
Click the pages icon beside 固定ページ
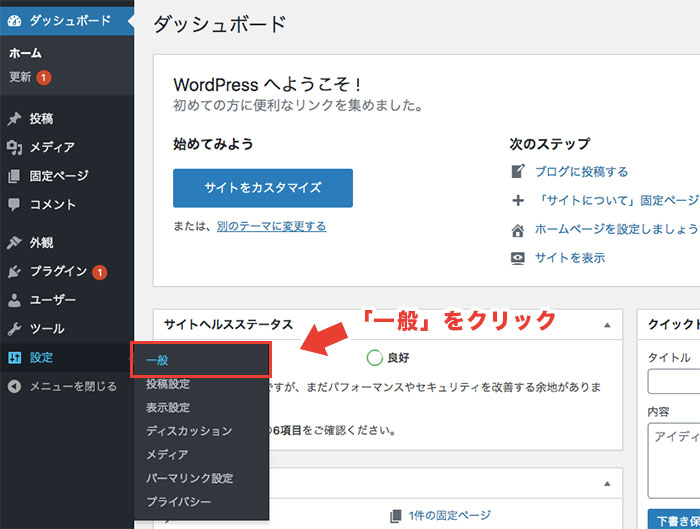tap(14, 176)
